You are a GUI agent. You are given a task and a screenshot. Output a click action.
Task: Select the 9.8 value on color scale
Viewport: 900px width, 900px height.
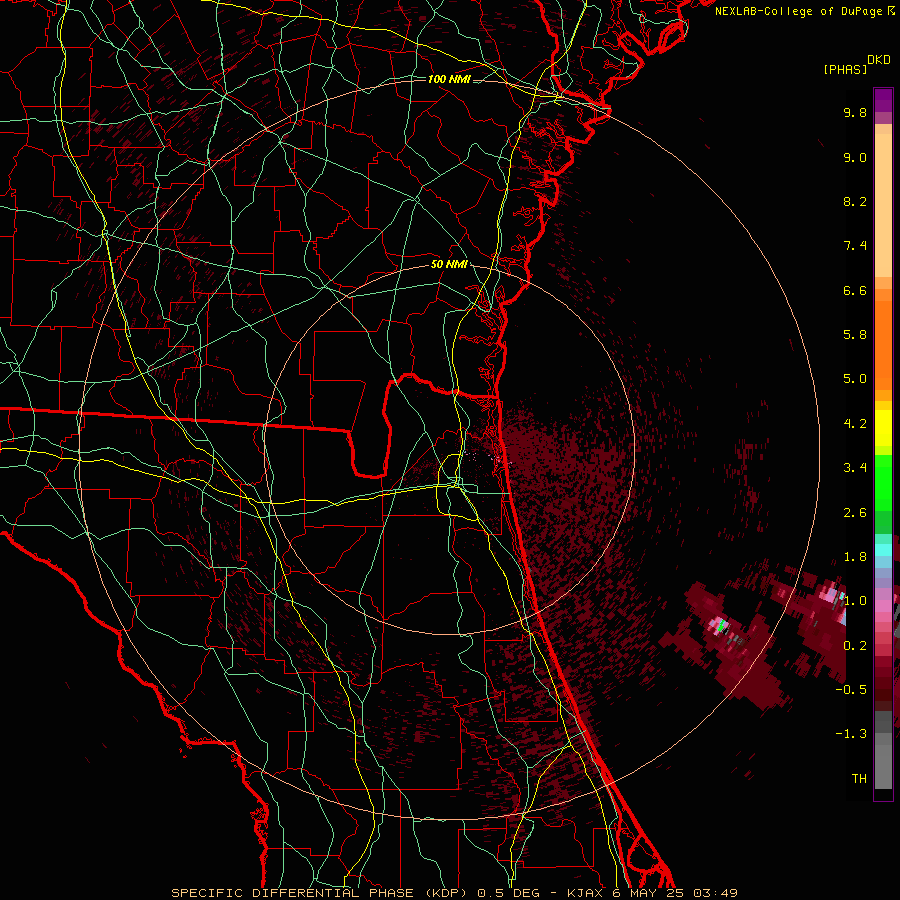(855, 112)
